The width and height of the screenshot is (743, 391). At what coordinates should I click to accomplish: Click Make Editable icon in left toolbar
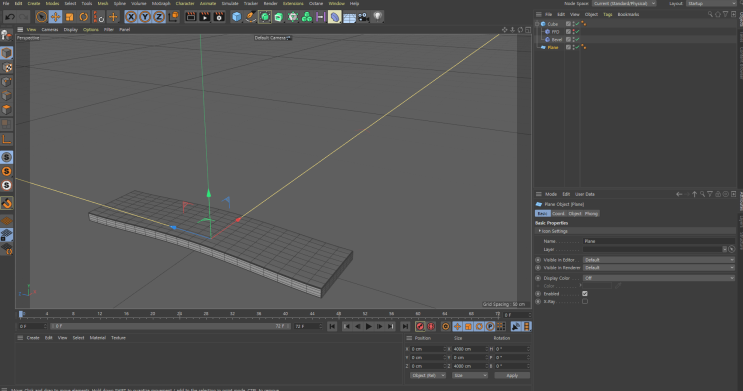coord(7,35)
